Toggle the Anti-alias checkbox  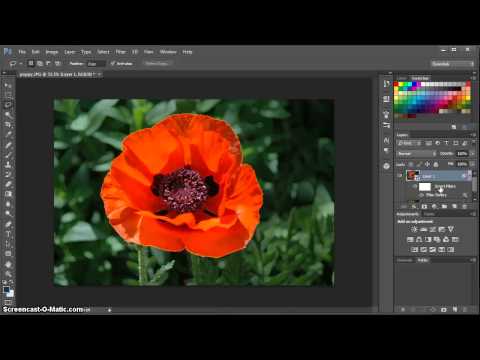click(x=113, y=63)
